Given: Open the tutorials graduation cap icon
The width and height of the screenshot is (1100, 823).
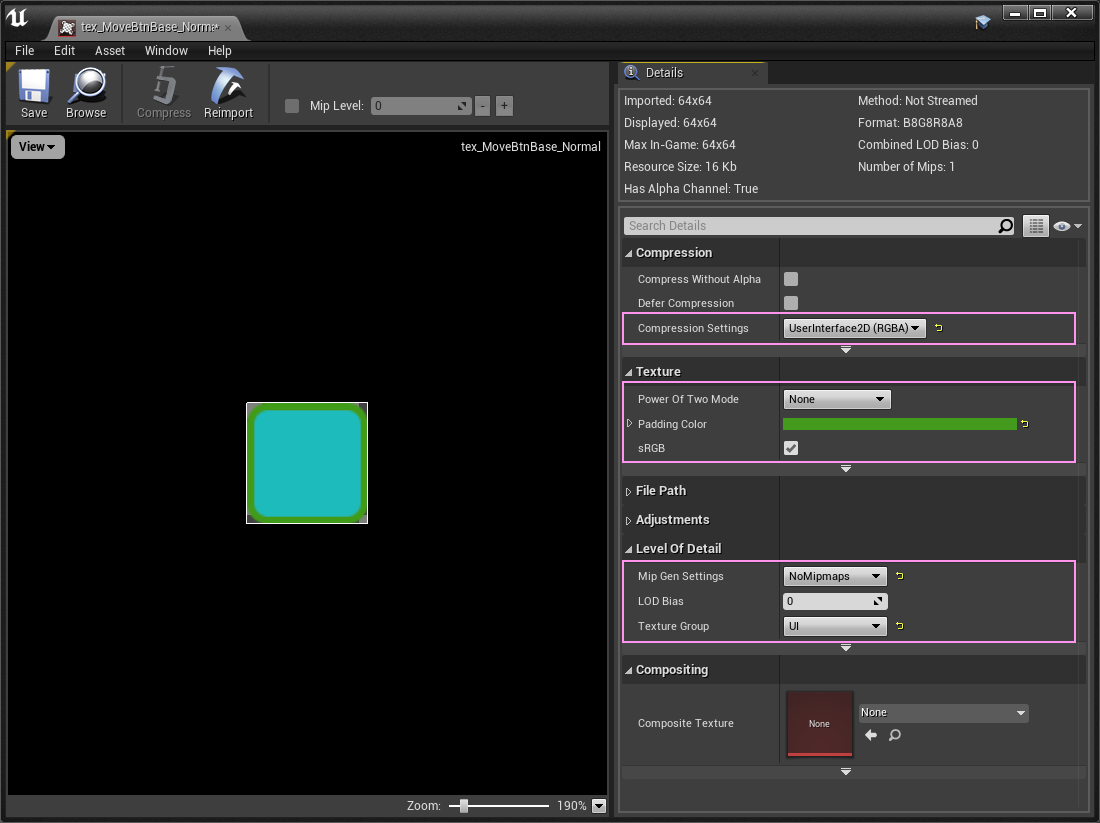Looking at the screenshot, I should [982, 22].
